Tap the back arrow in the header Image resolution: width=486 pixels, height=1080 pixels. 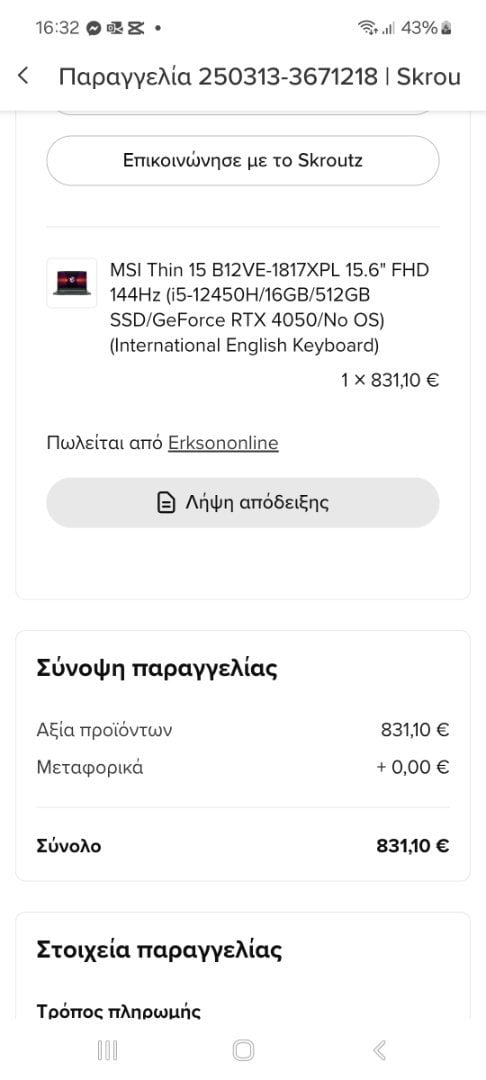23,76
